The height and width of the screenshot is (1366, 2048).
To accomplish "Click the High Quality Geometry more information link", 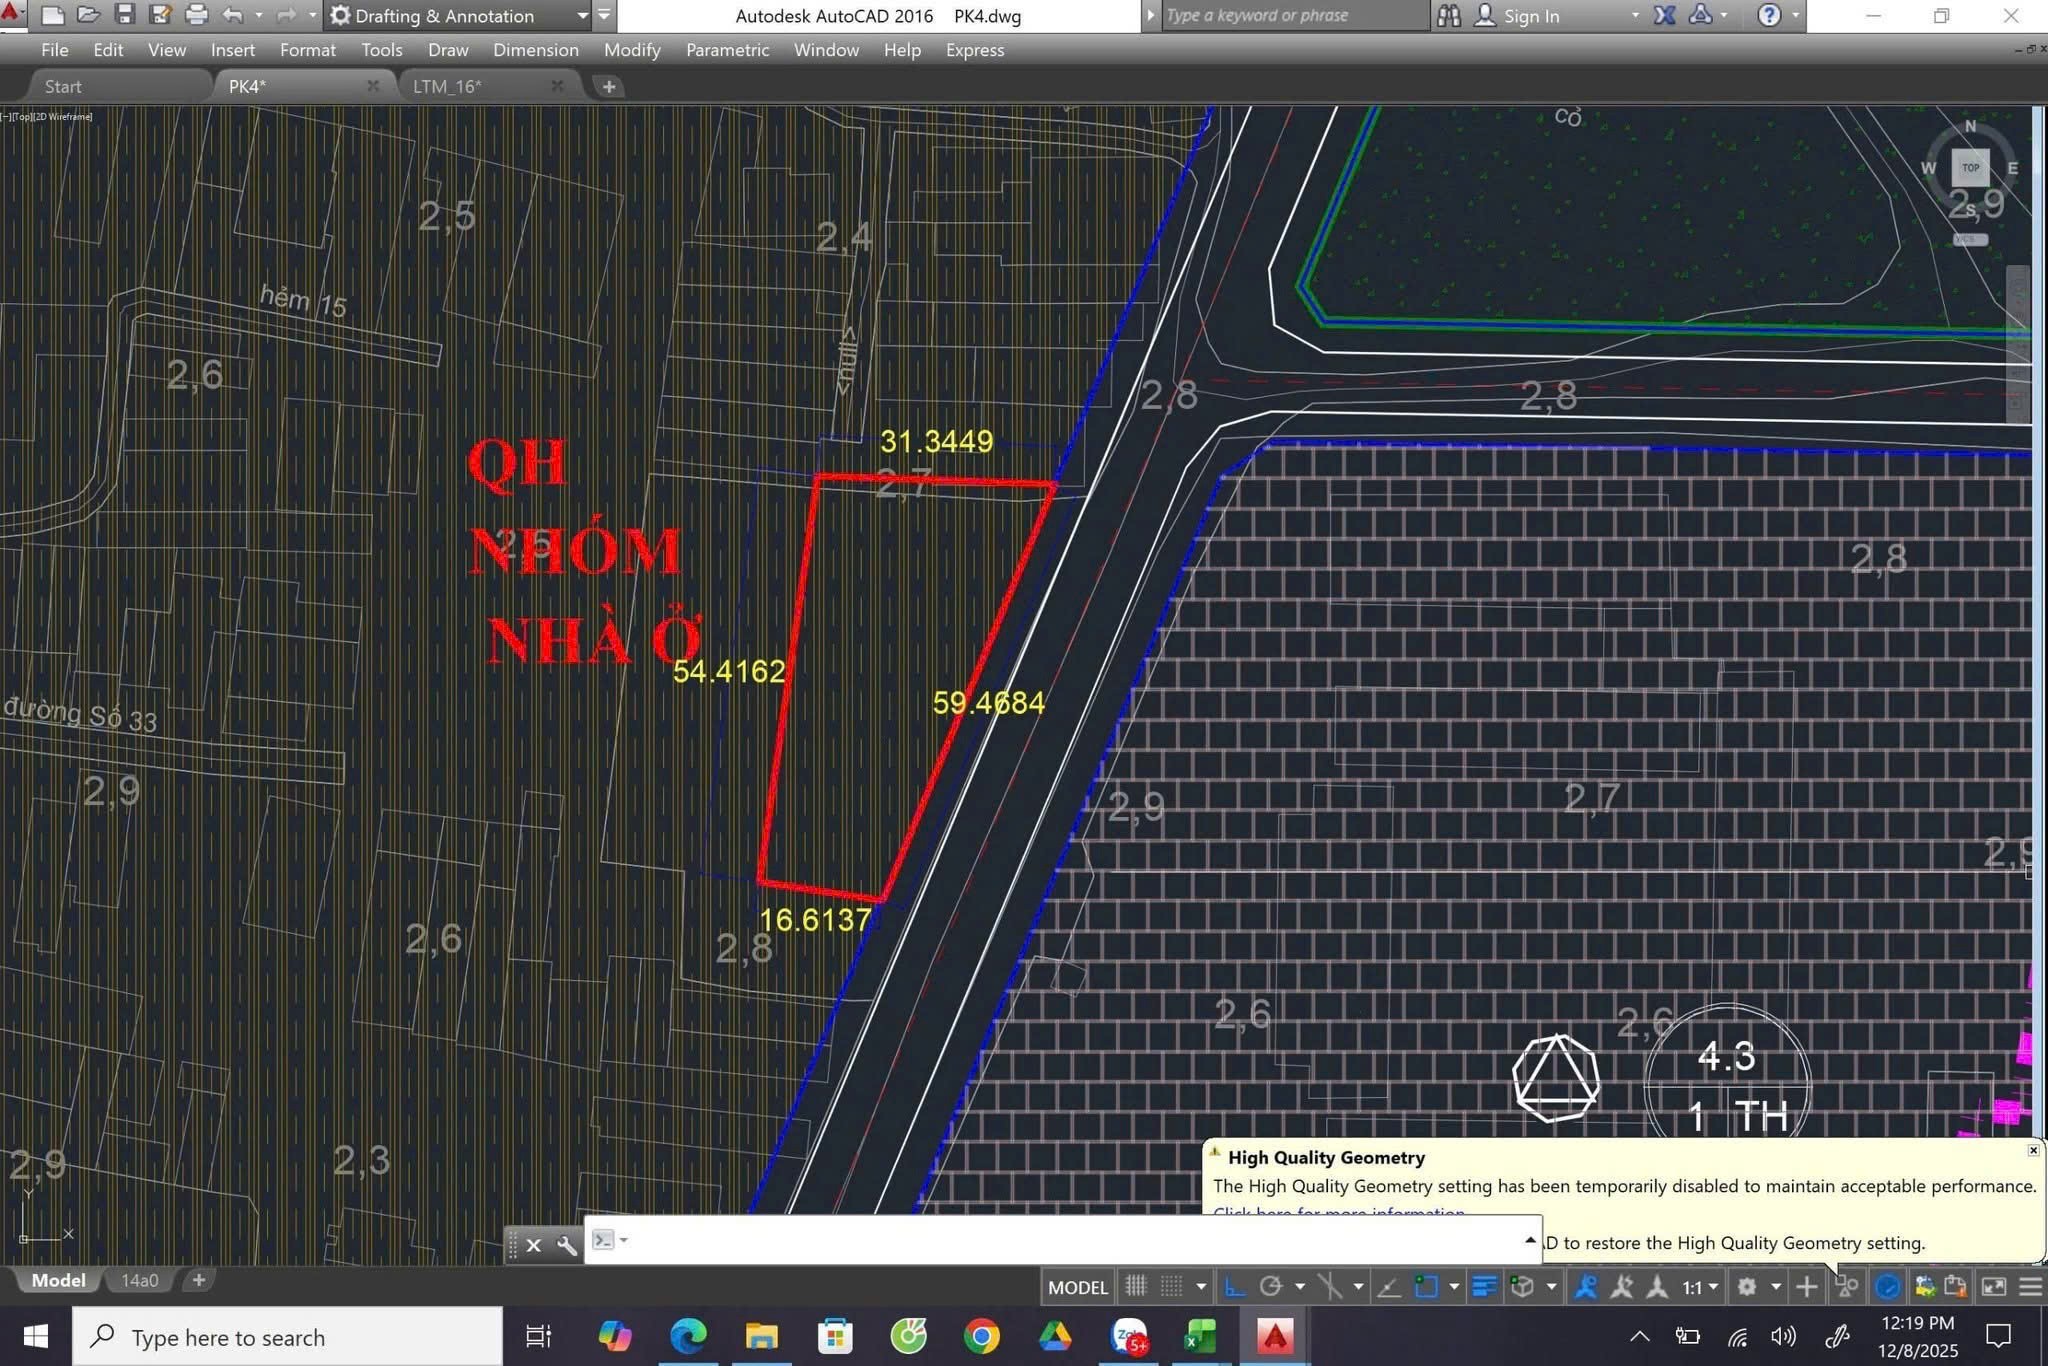I will click(x=1339, y=1213).
